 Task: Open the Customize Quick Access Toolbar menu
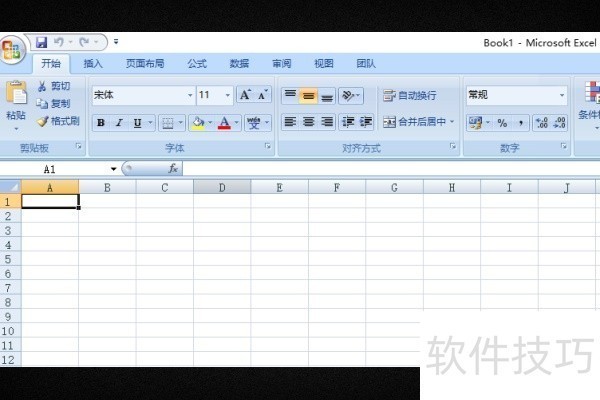tap(116, 42)
